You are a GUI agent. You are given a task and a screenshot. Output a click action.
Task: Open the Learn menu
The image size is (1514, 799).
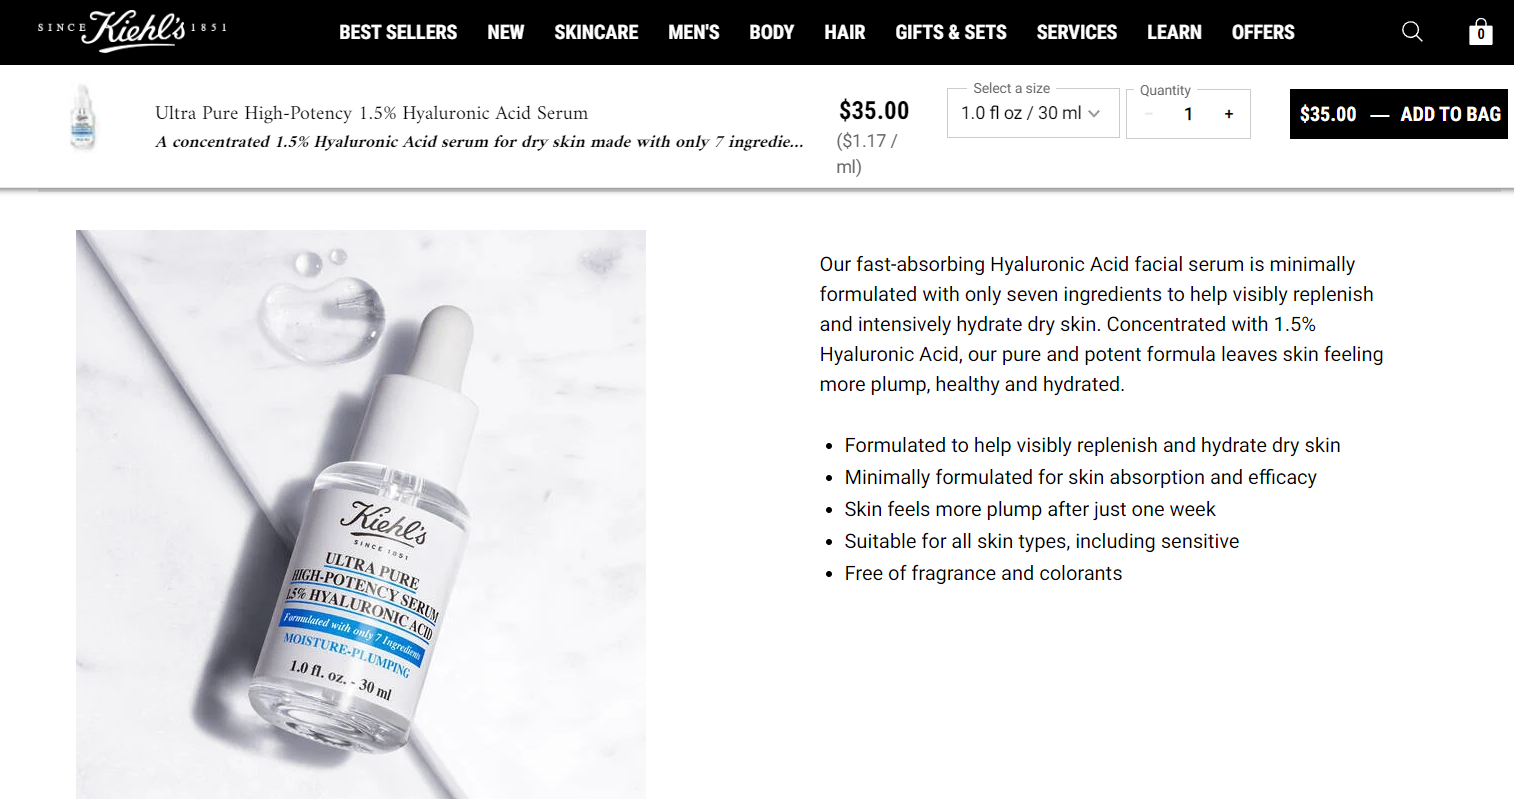click(1174, 32)
